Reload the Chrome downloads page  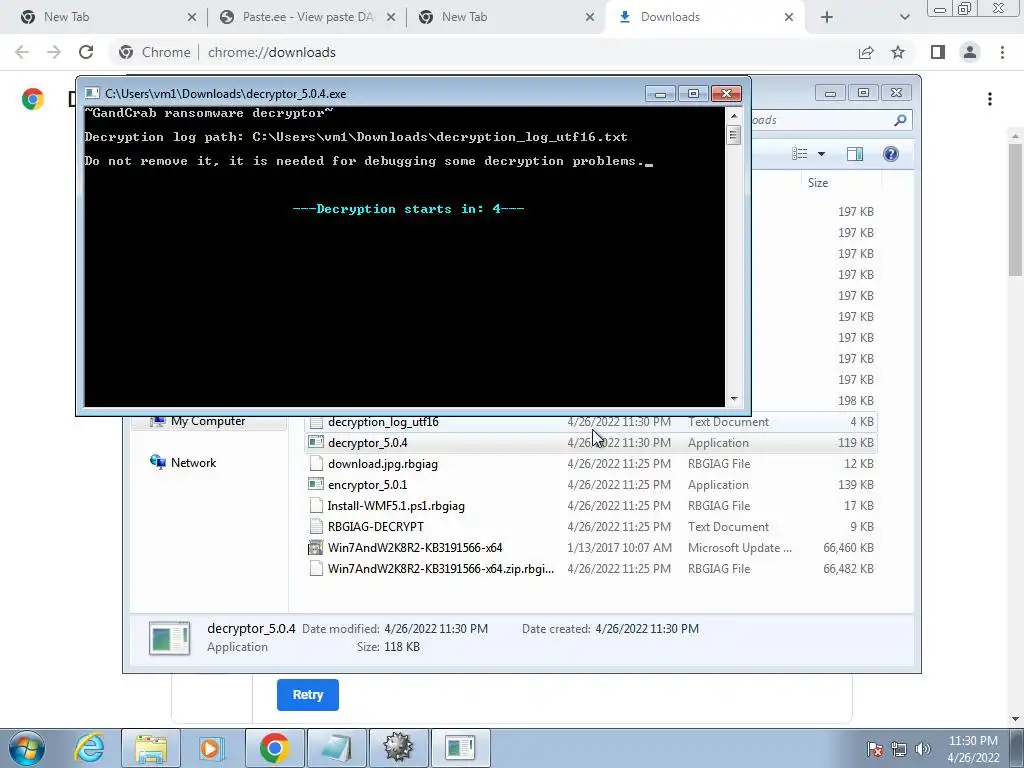point(86,52)
